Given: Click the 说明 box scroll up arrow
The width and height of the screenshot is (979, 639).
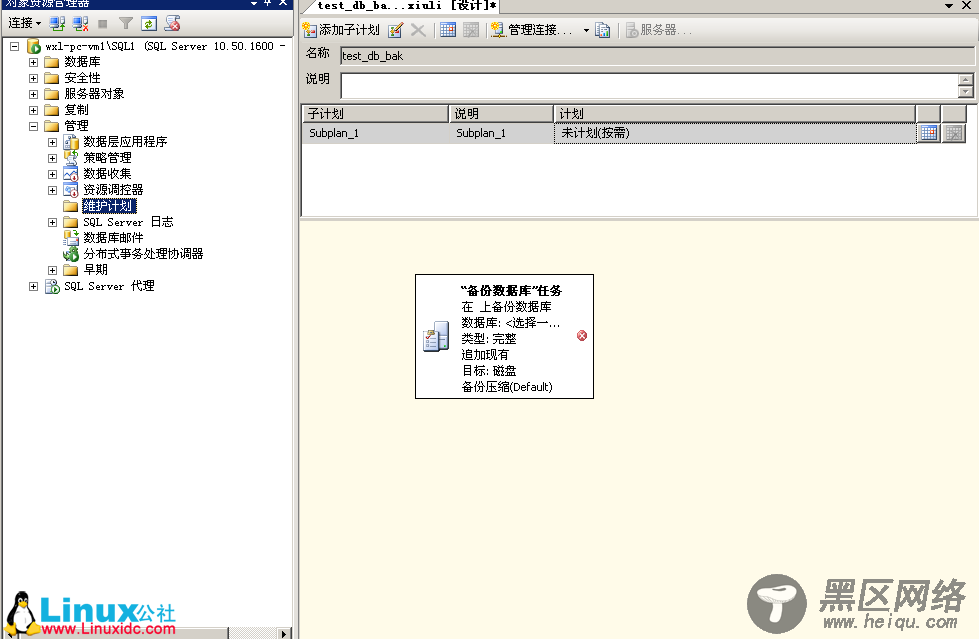Looking at the screenshot, I should [966, 80].
